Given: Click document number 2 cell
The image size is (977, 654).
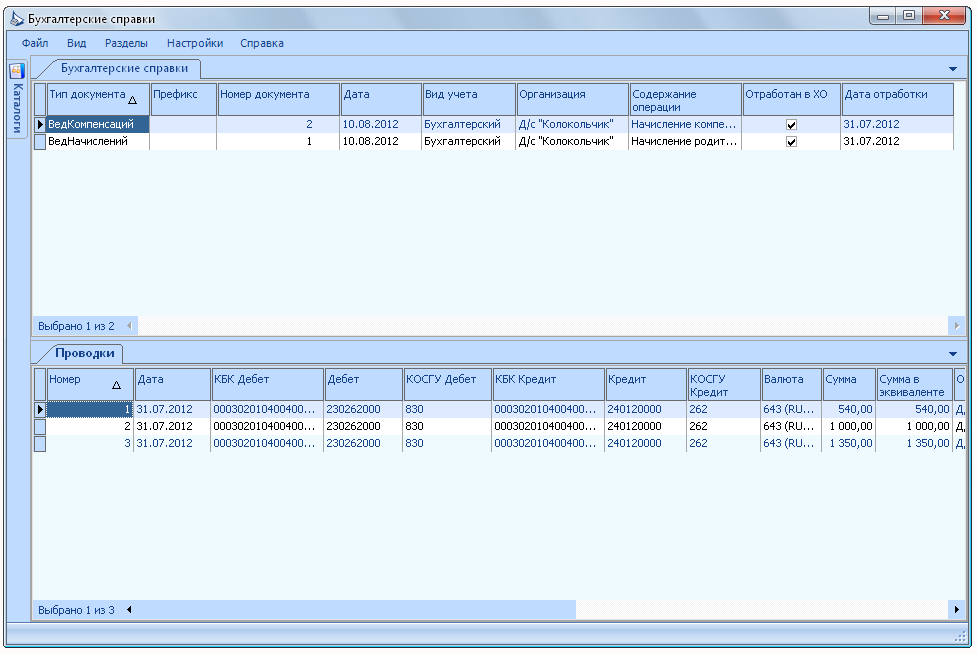Looking at the screenshot, I should [x=278, y=124].
